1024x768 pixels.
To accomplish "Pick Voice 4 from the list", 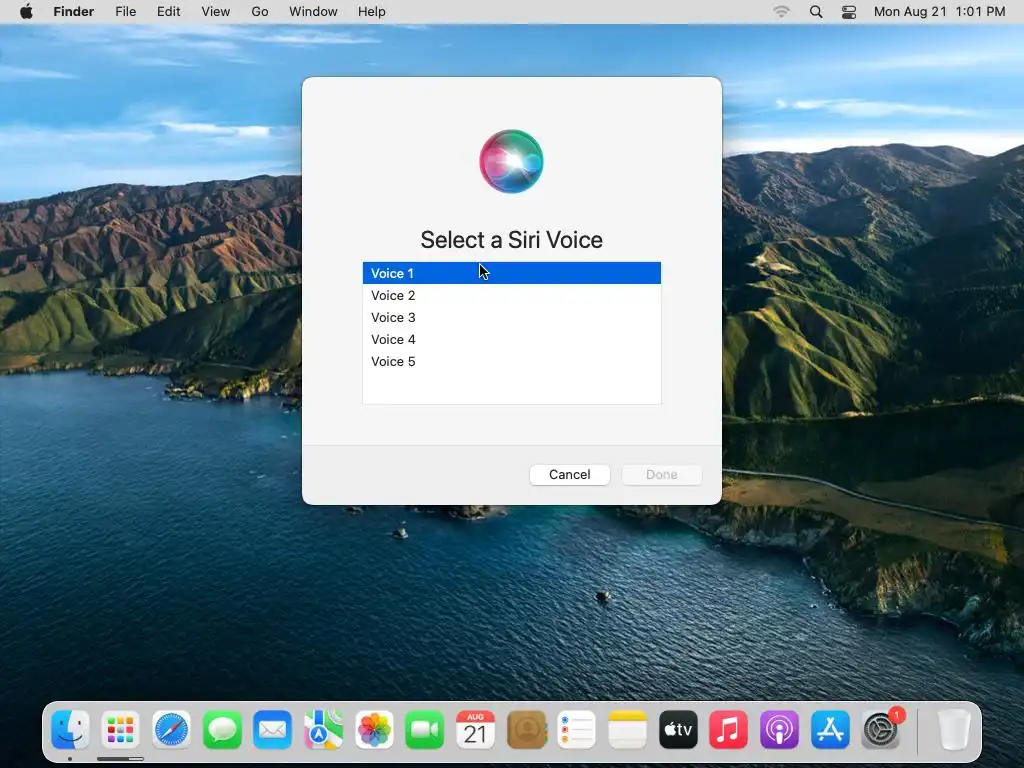I will [x=511, y=340].
